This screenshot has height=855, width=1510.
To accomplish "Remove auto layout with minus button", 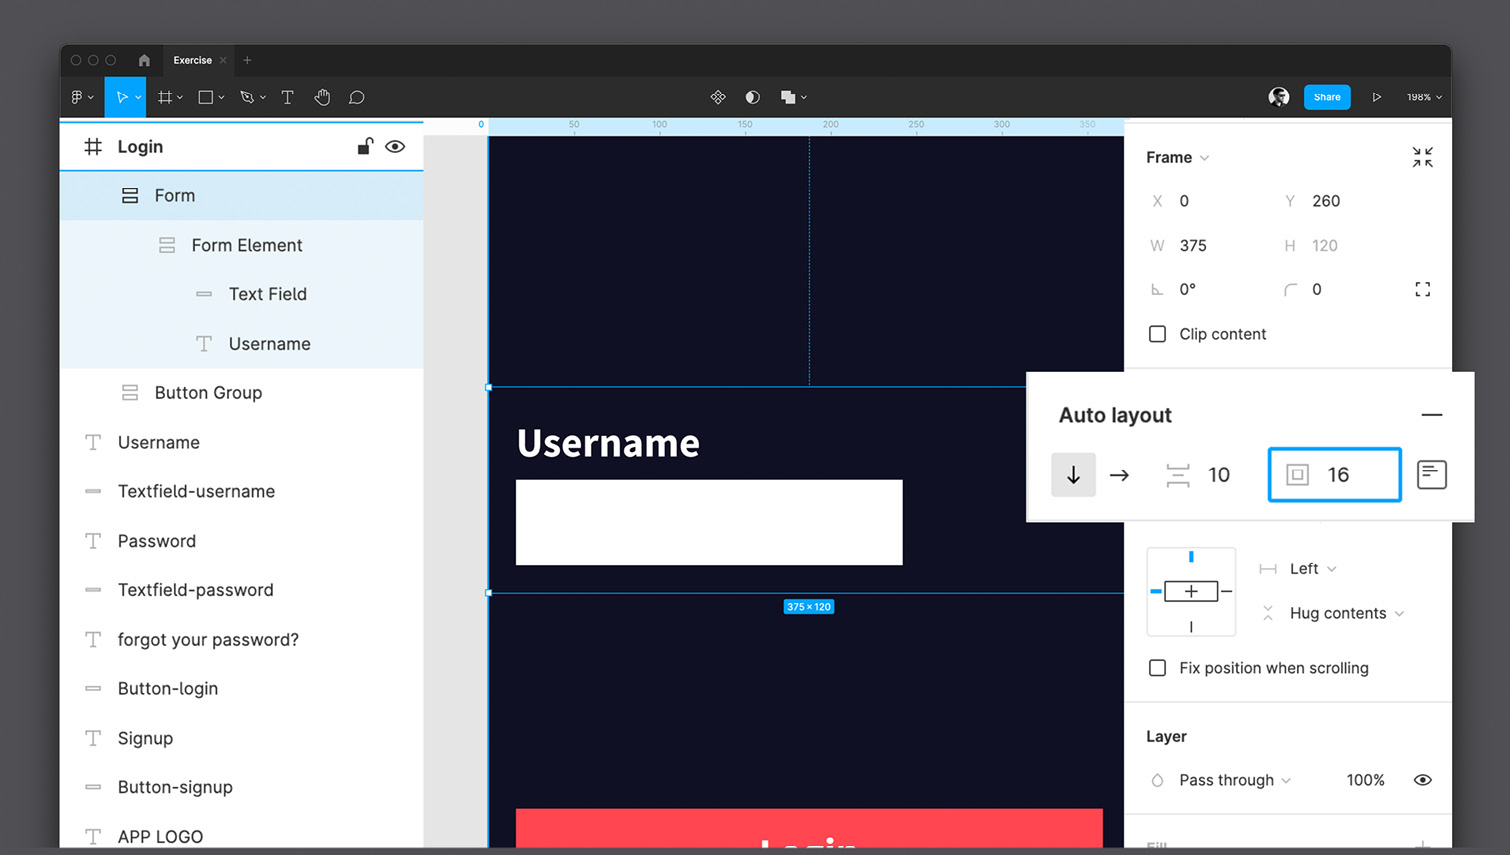I will tap(1431, 415).
